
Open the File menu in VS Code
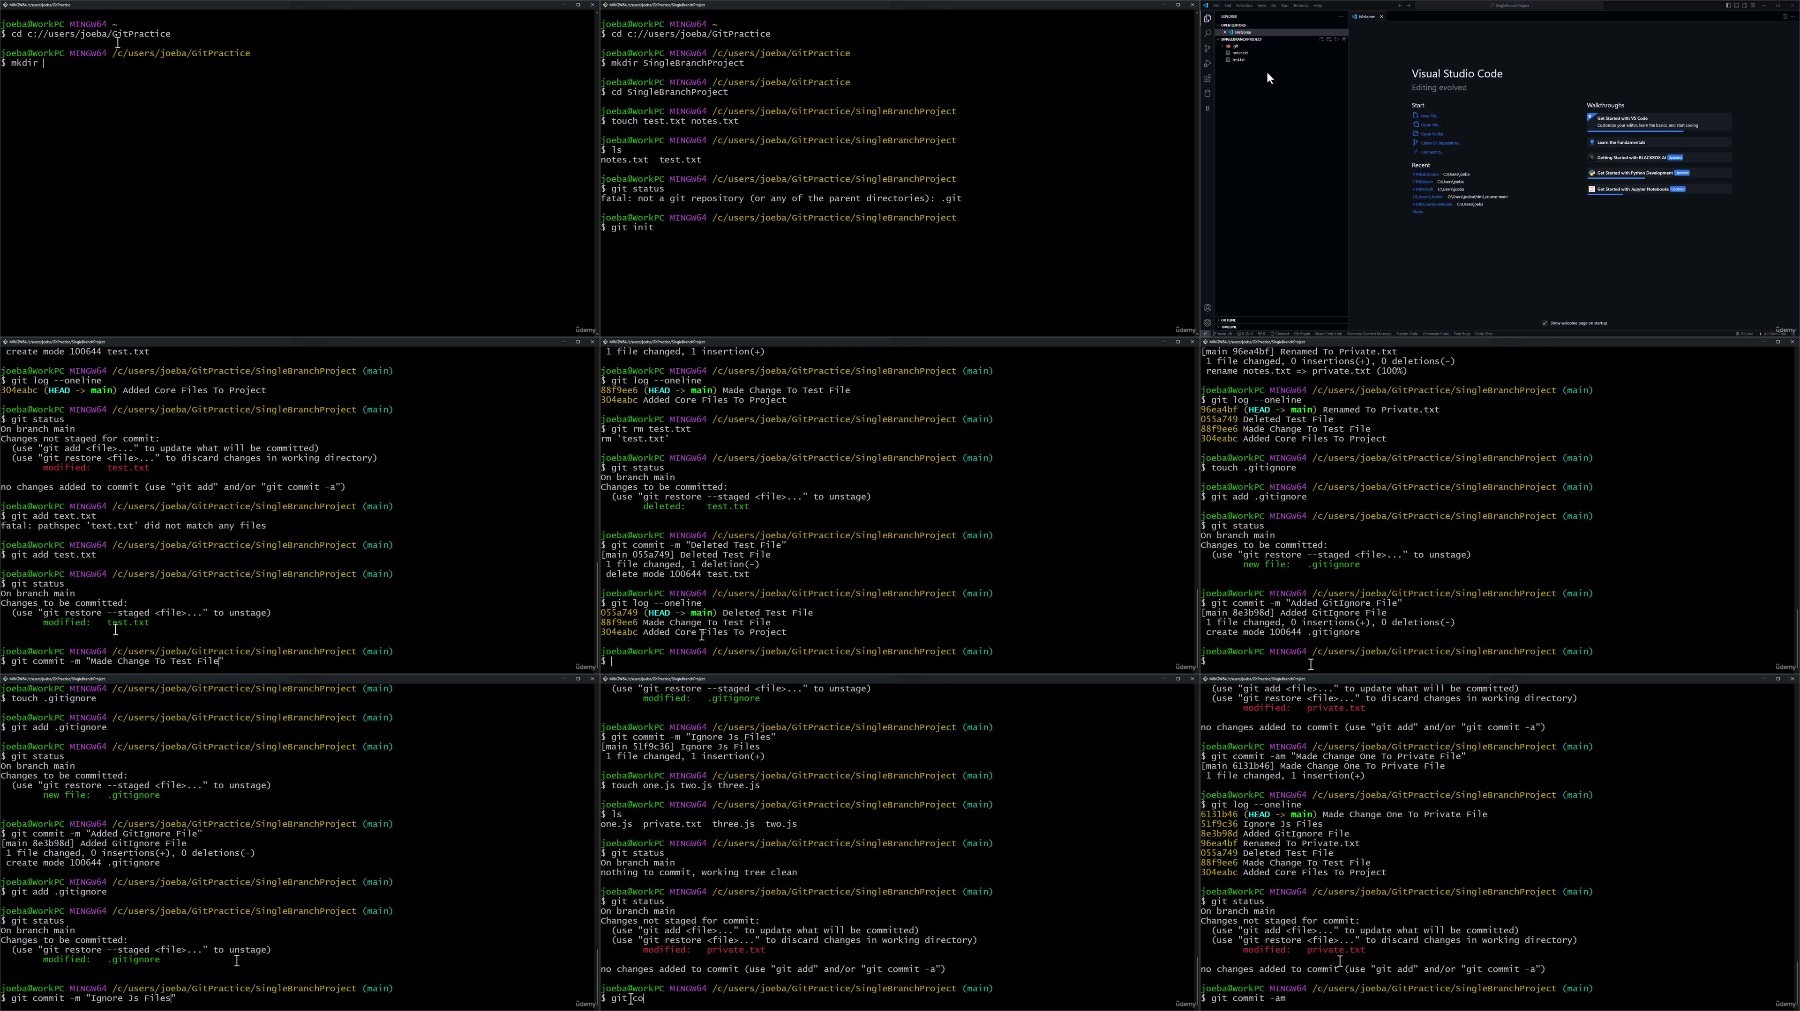[x=1216, y=5]
